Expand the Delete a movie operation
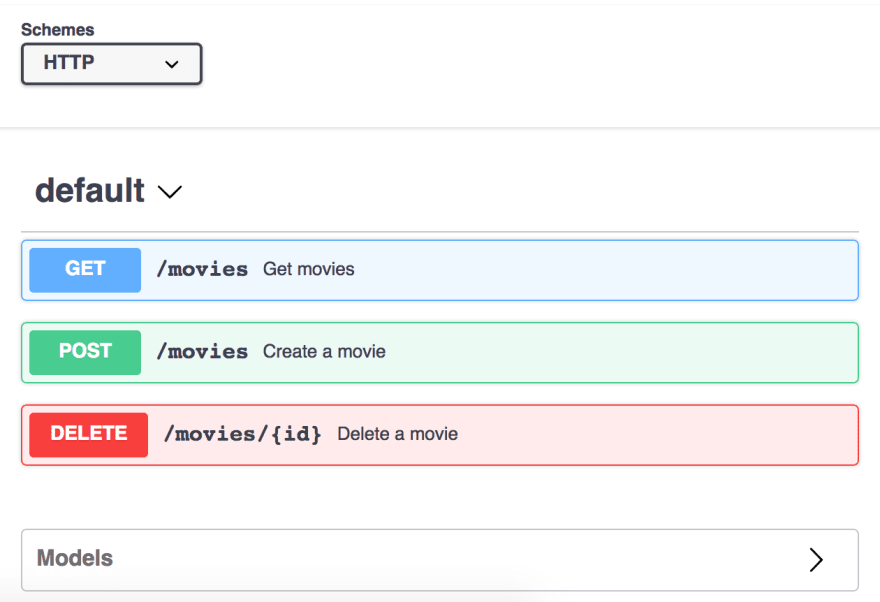Image resolution: width=880 pixels, height=602 pixels. (440, 435)
